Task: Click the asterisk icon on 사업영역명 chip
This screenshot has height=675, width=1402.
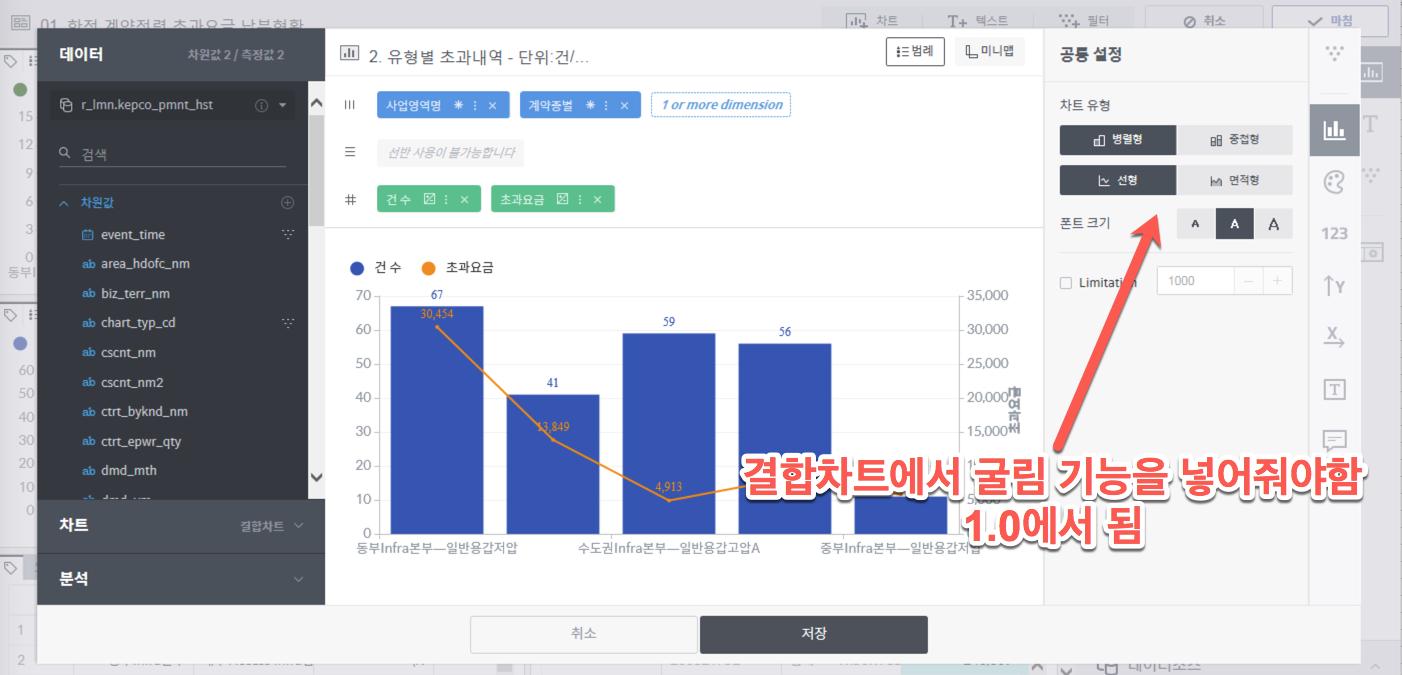Action: 458,105
